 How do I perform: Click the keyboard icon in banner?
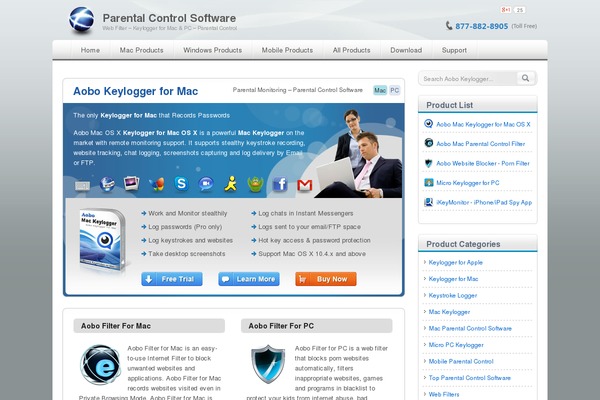point(82,186)
